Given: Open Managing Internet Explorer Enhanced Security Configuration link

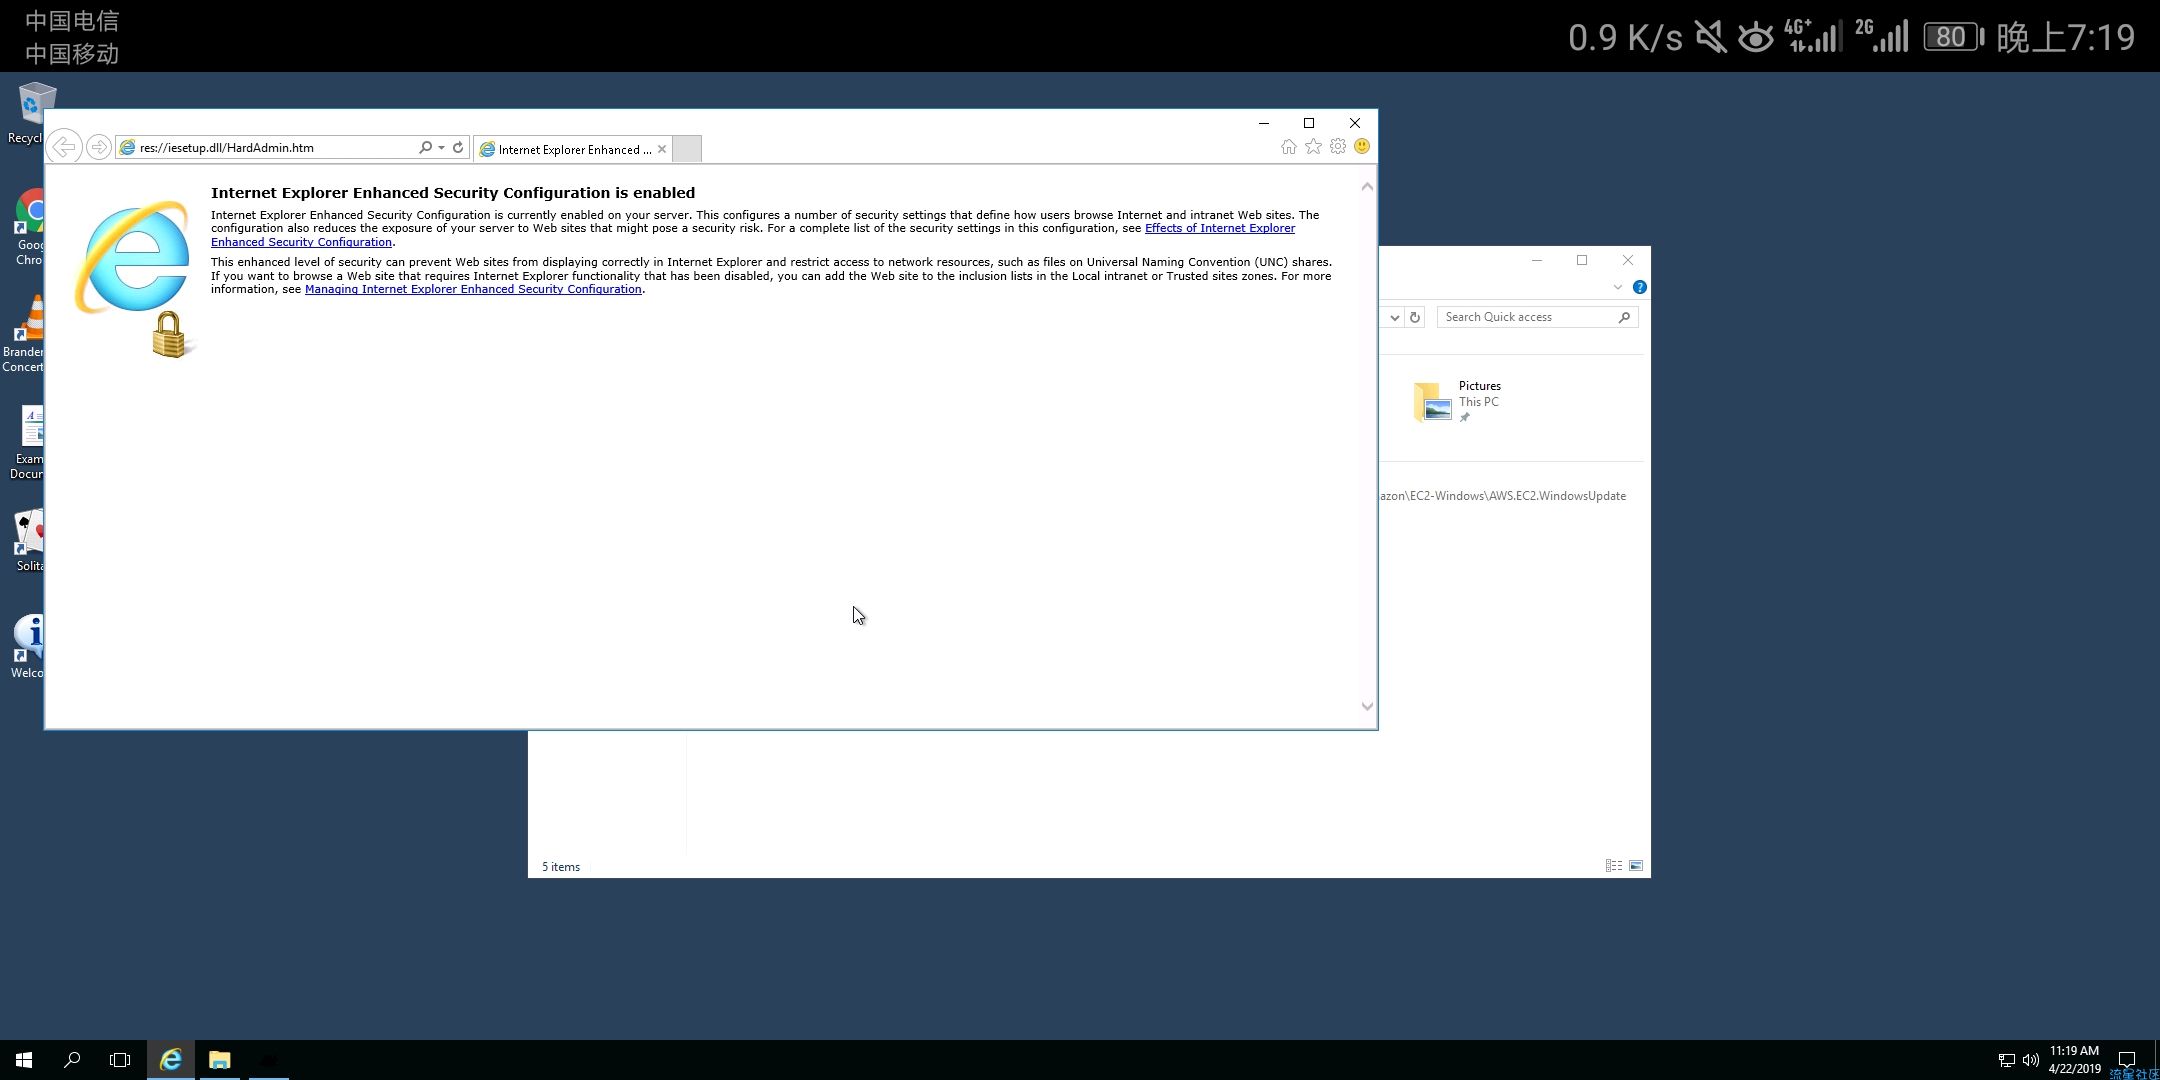Looking at the screenshot, I should [x=473, y=289].
